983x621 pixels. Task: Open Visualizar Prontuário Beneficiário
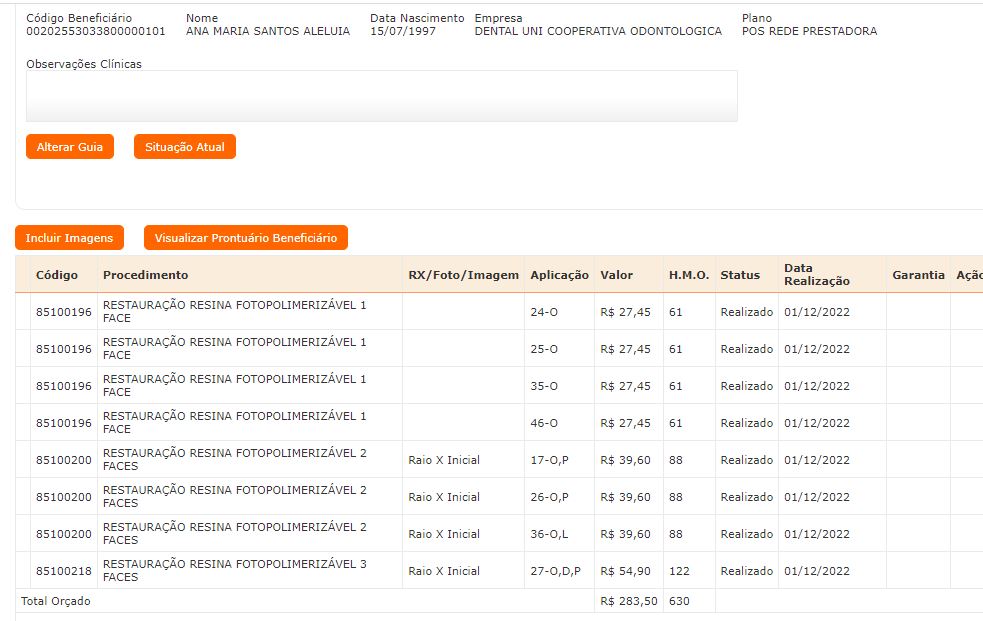pos(245,238)
